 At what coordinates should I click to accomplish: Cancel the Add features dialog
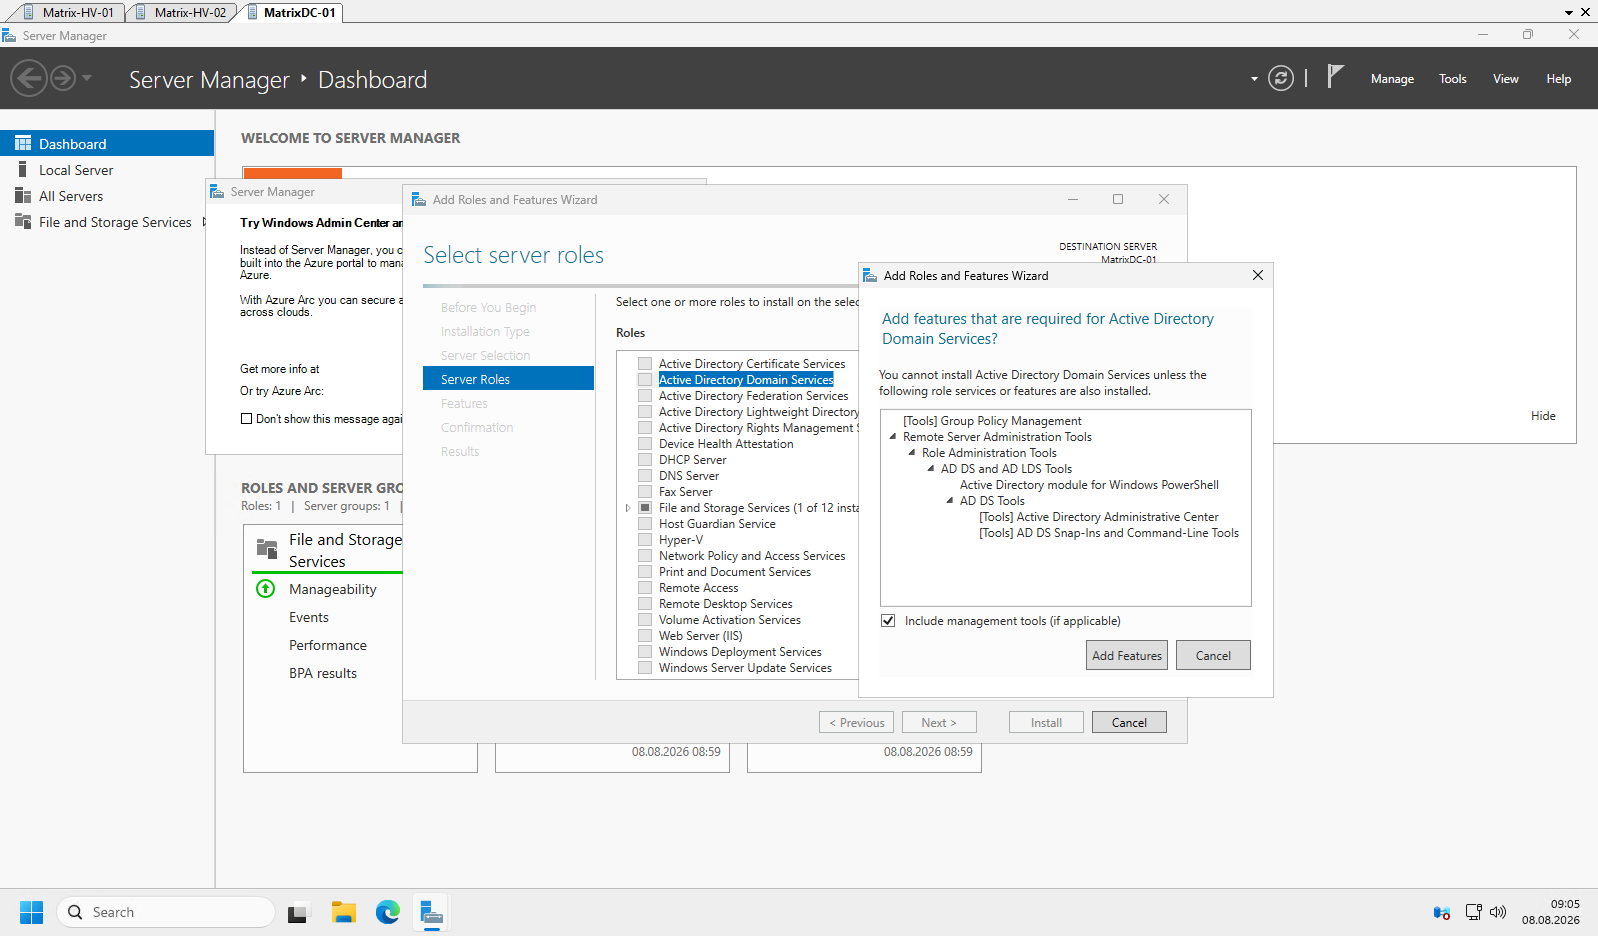coord(1213,655)
